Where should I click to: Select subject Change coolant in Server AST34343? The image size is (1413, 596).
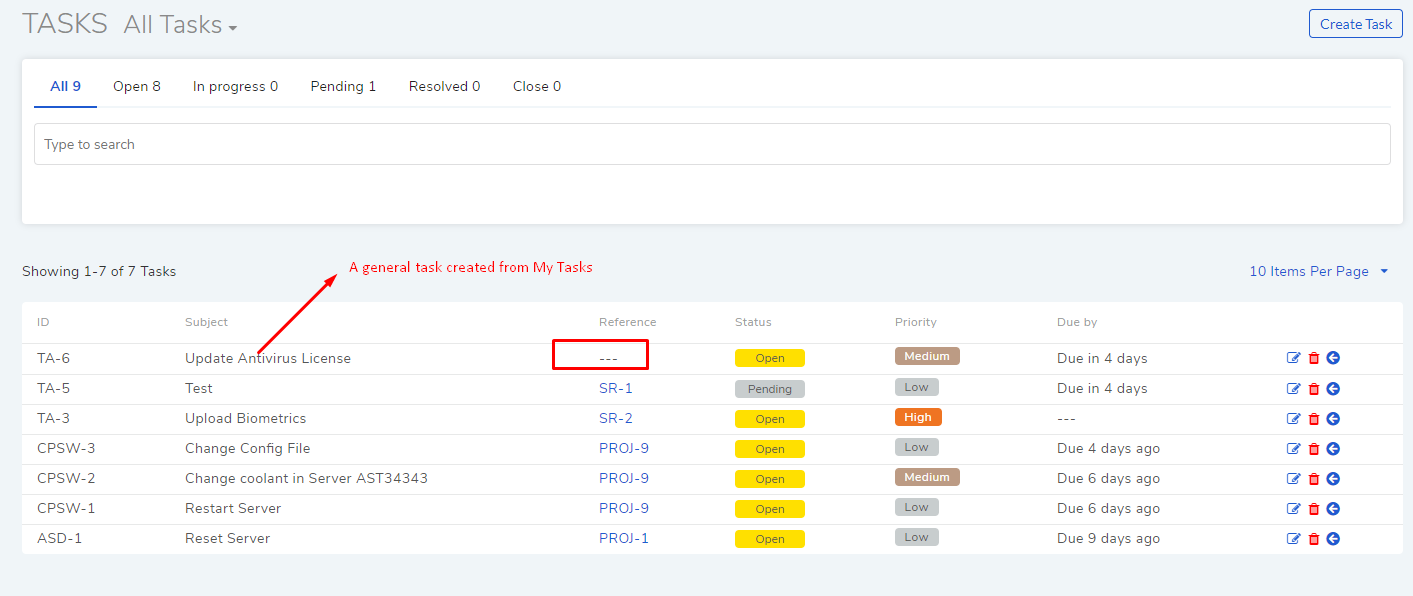[306, 478]
